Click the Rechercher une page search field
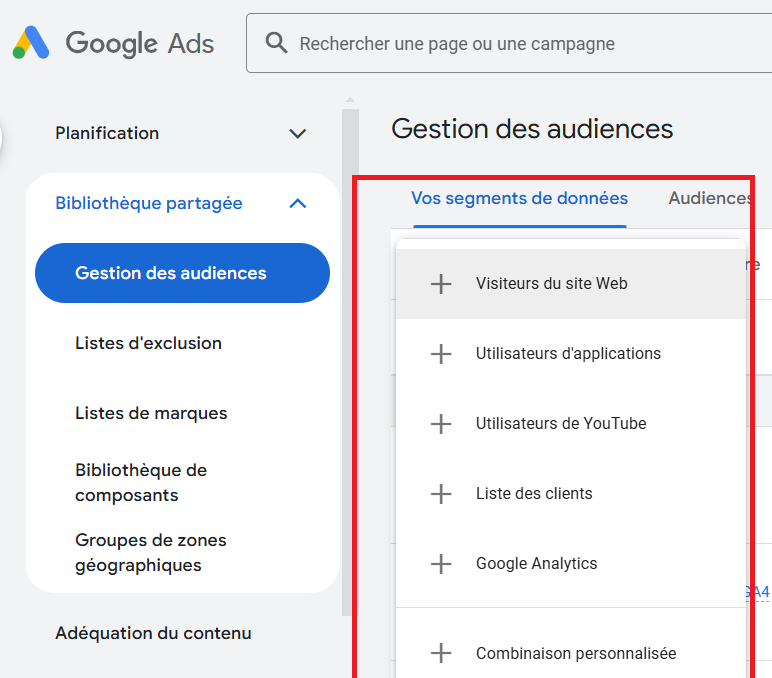Image resolution: width=772 pixels, height=678 pixels. [509, 43]
